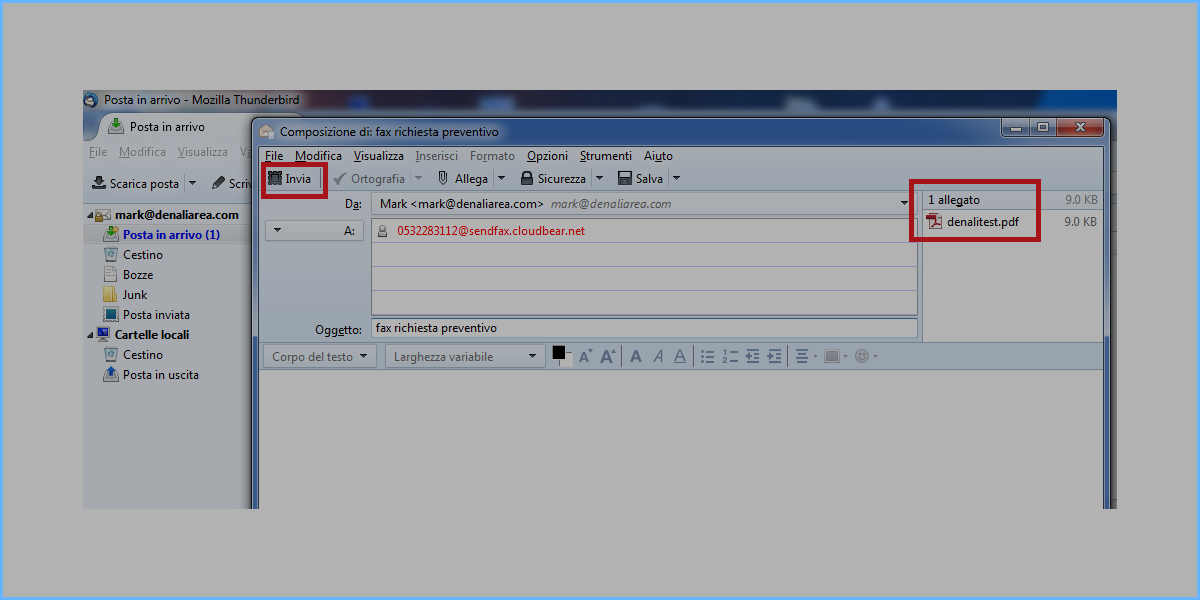Edit the Oggetto subject field

click(644, 328)
